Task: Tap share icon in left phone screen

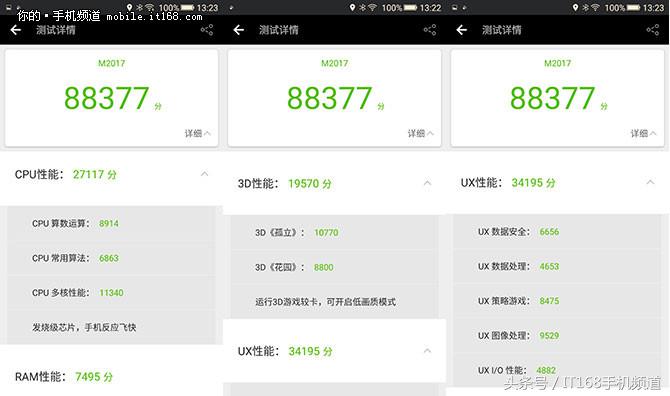Action: click(x=207, y=30)
